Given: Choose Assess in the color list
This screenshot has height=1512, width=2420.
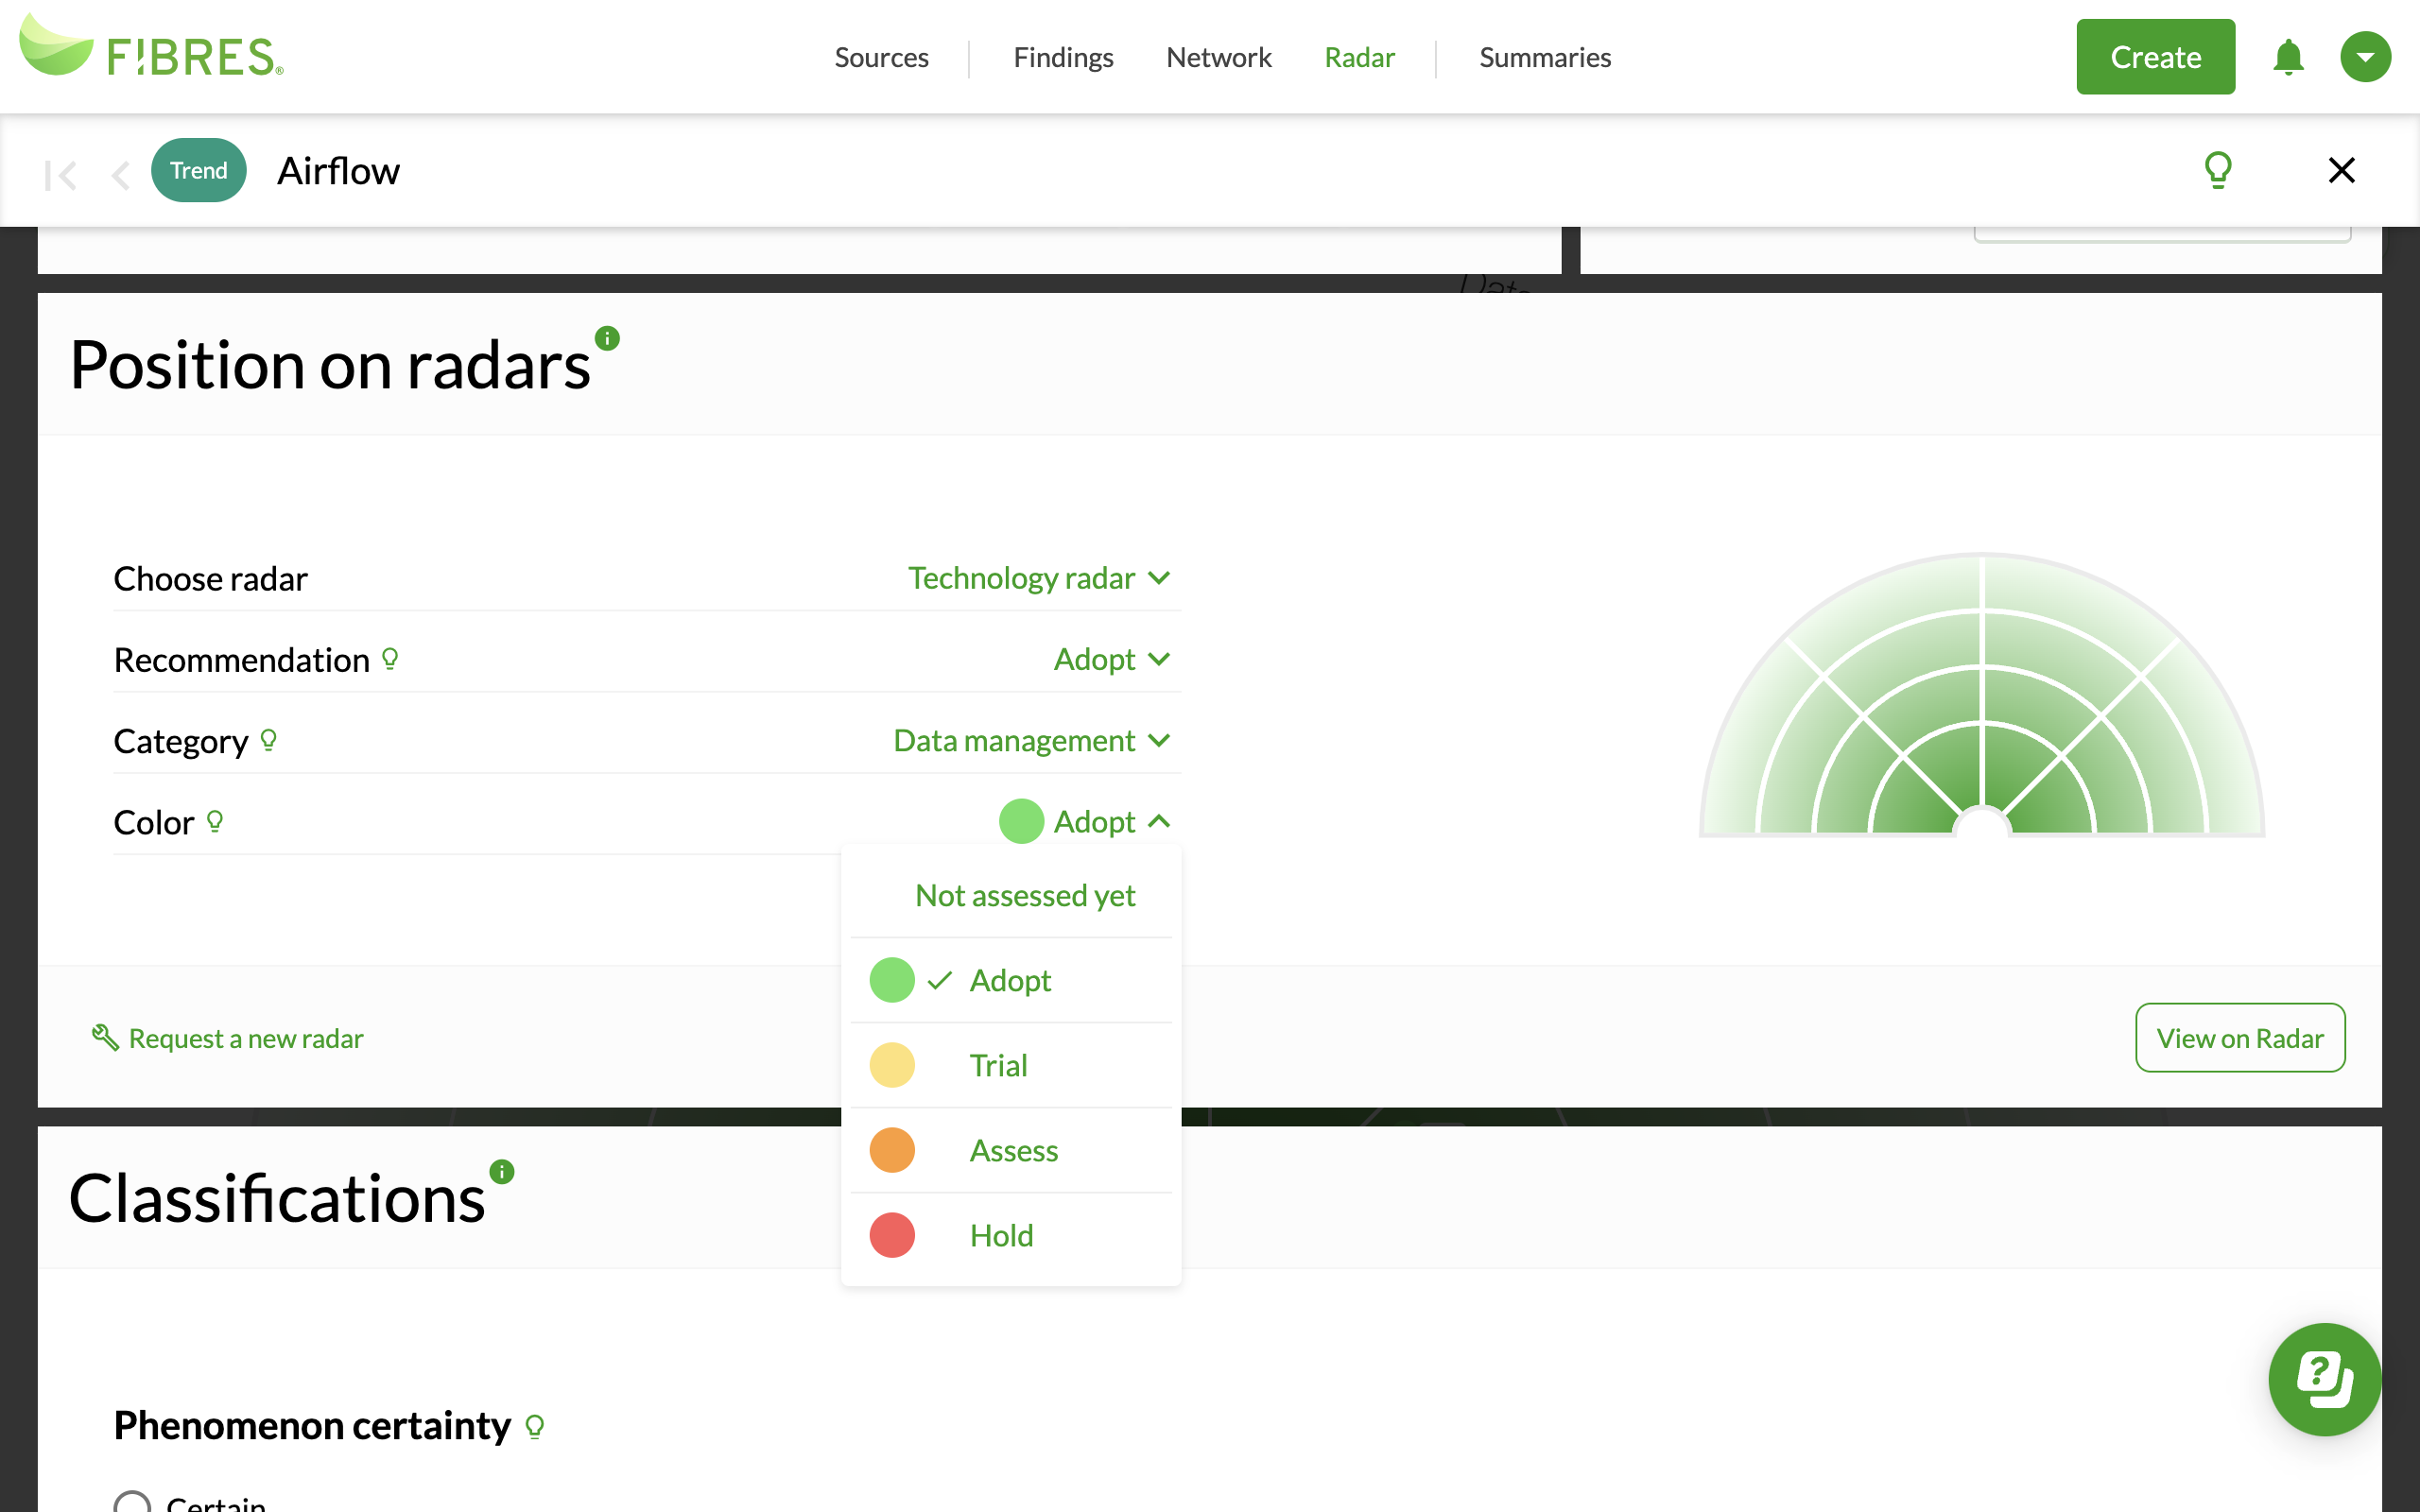Looking at the screenshot, I should 1011,1150.
